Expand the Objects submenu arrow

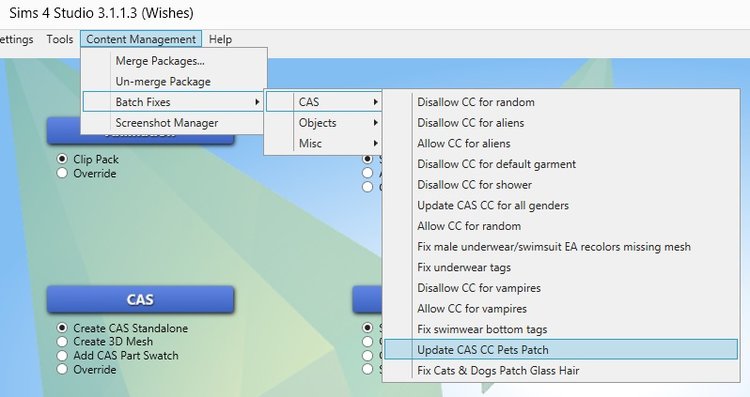375,123
